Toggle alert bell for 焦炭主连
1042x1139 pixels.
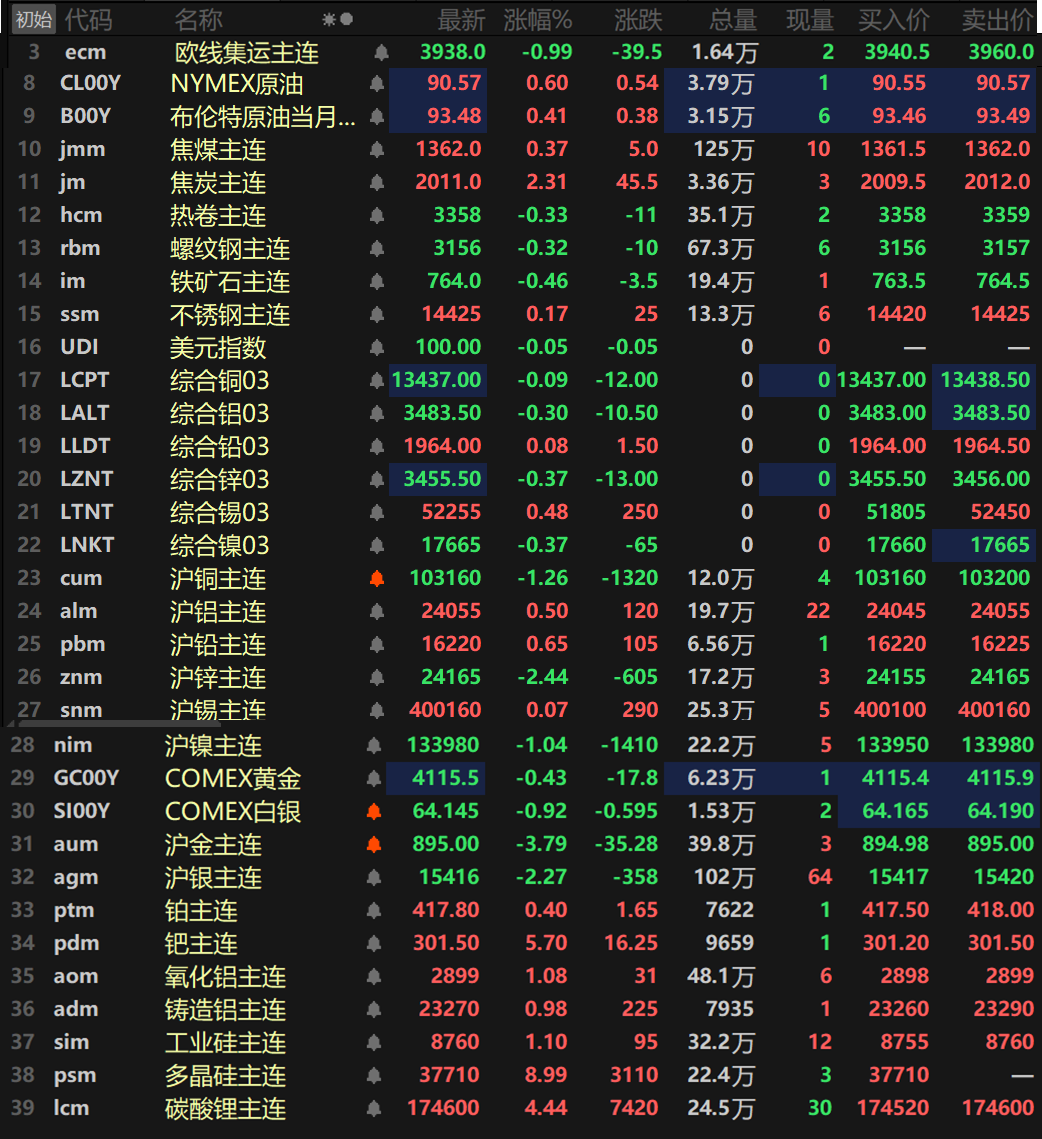tap(376, 182)
